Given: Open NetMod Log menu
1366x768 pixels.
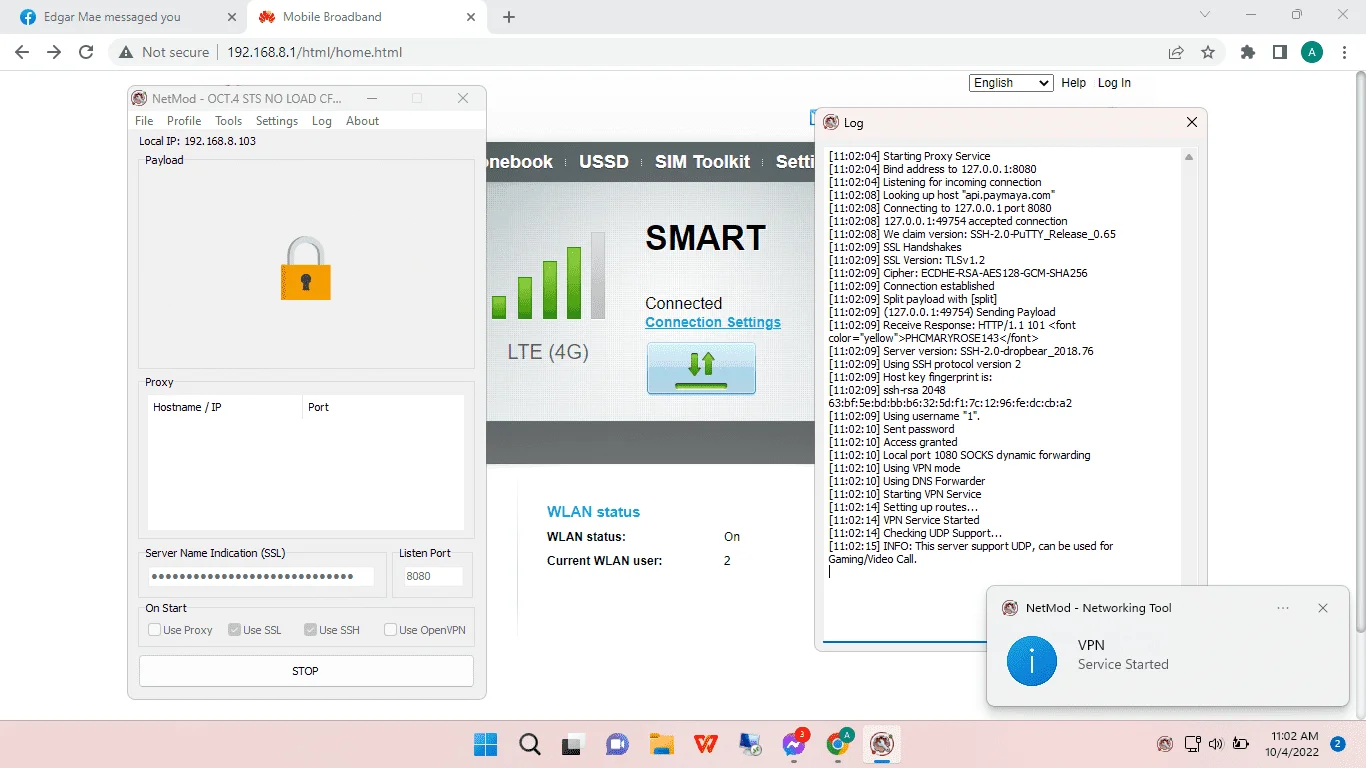Looking at the screenshot, I should (322, 121).
